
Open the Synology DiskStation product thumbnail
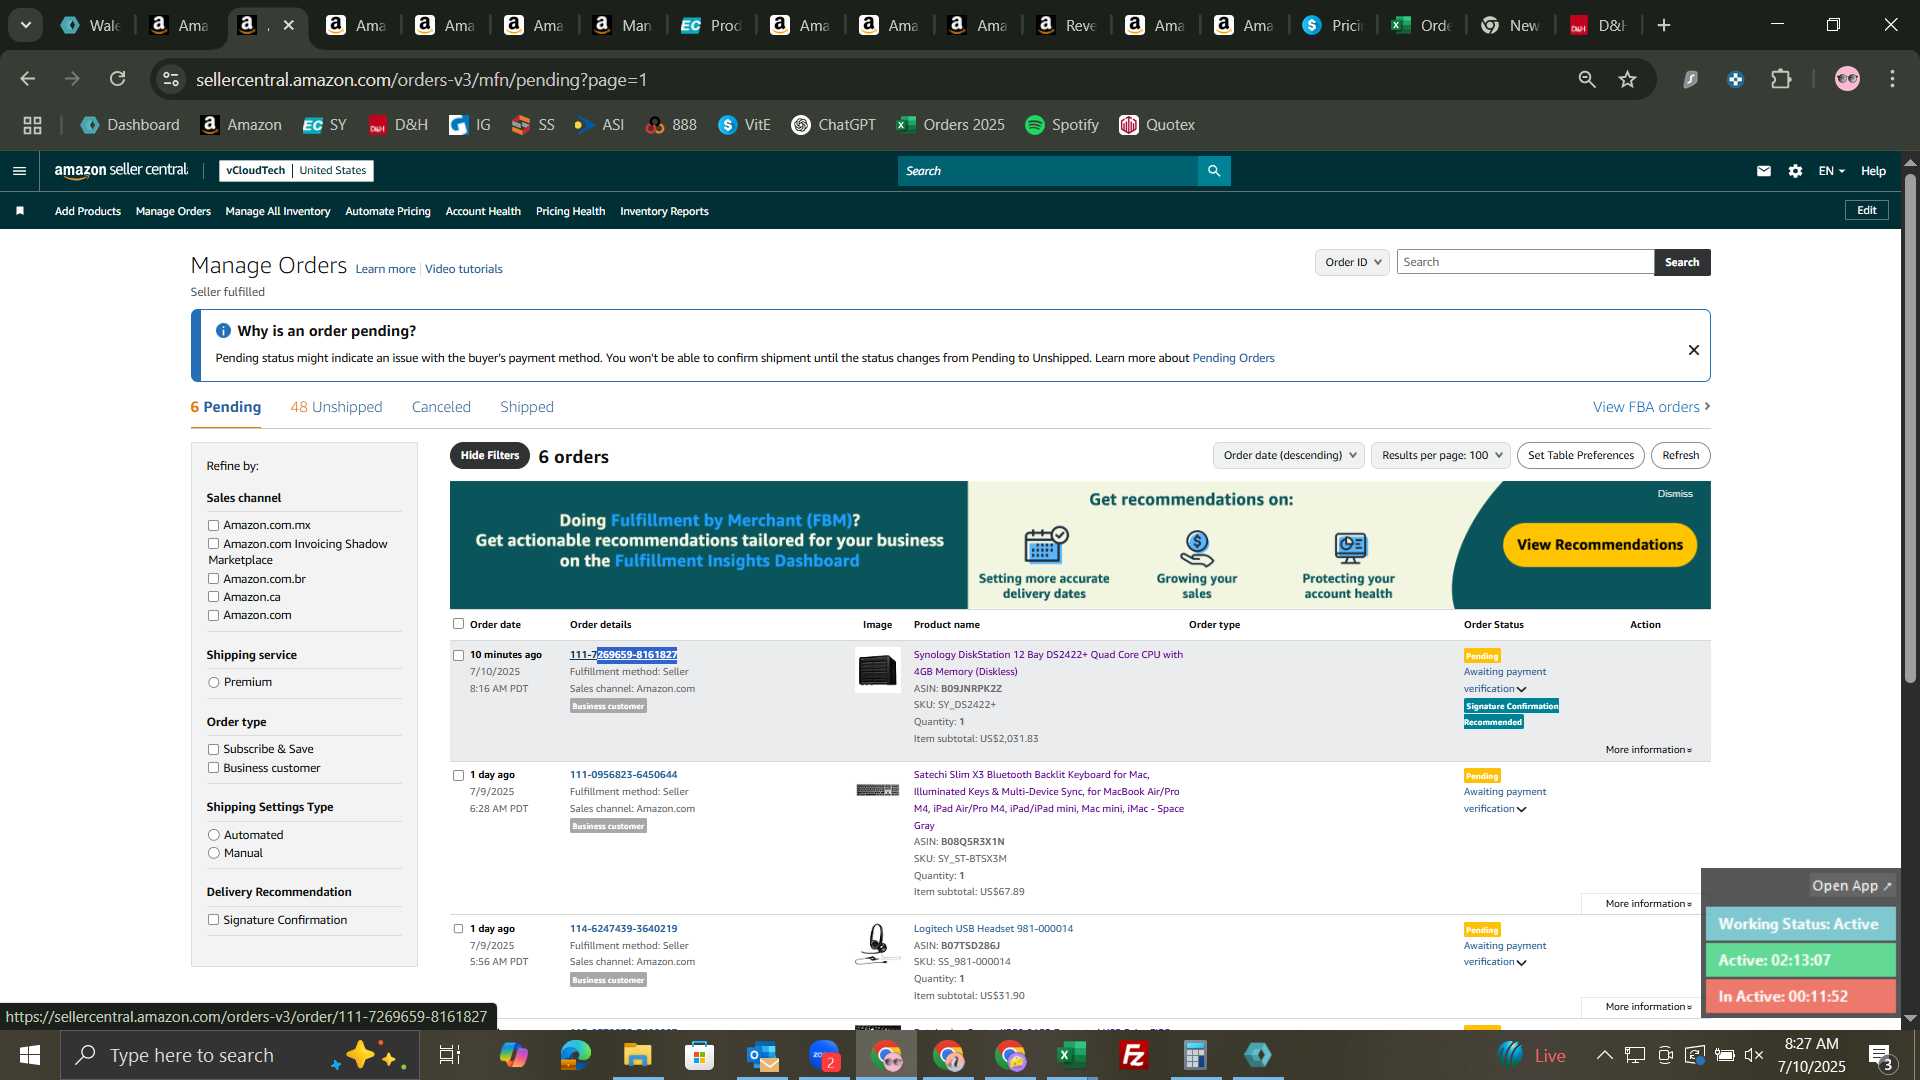coord(877,670)
